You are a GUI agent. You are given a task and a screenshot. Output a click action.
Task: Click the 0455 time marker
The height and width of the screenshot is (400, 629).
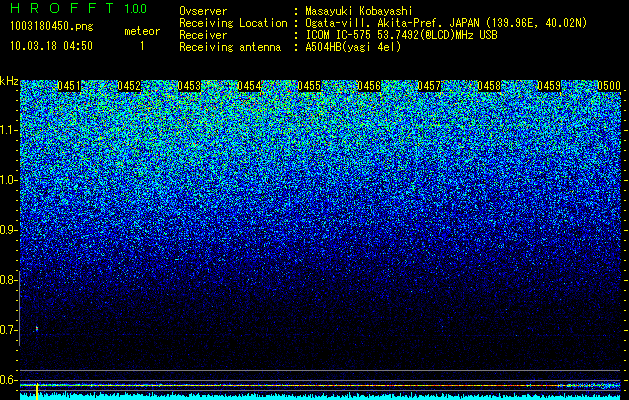coord(309,86)
